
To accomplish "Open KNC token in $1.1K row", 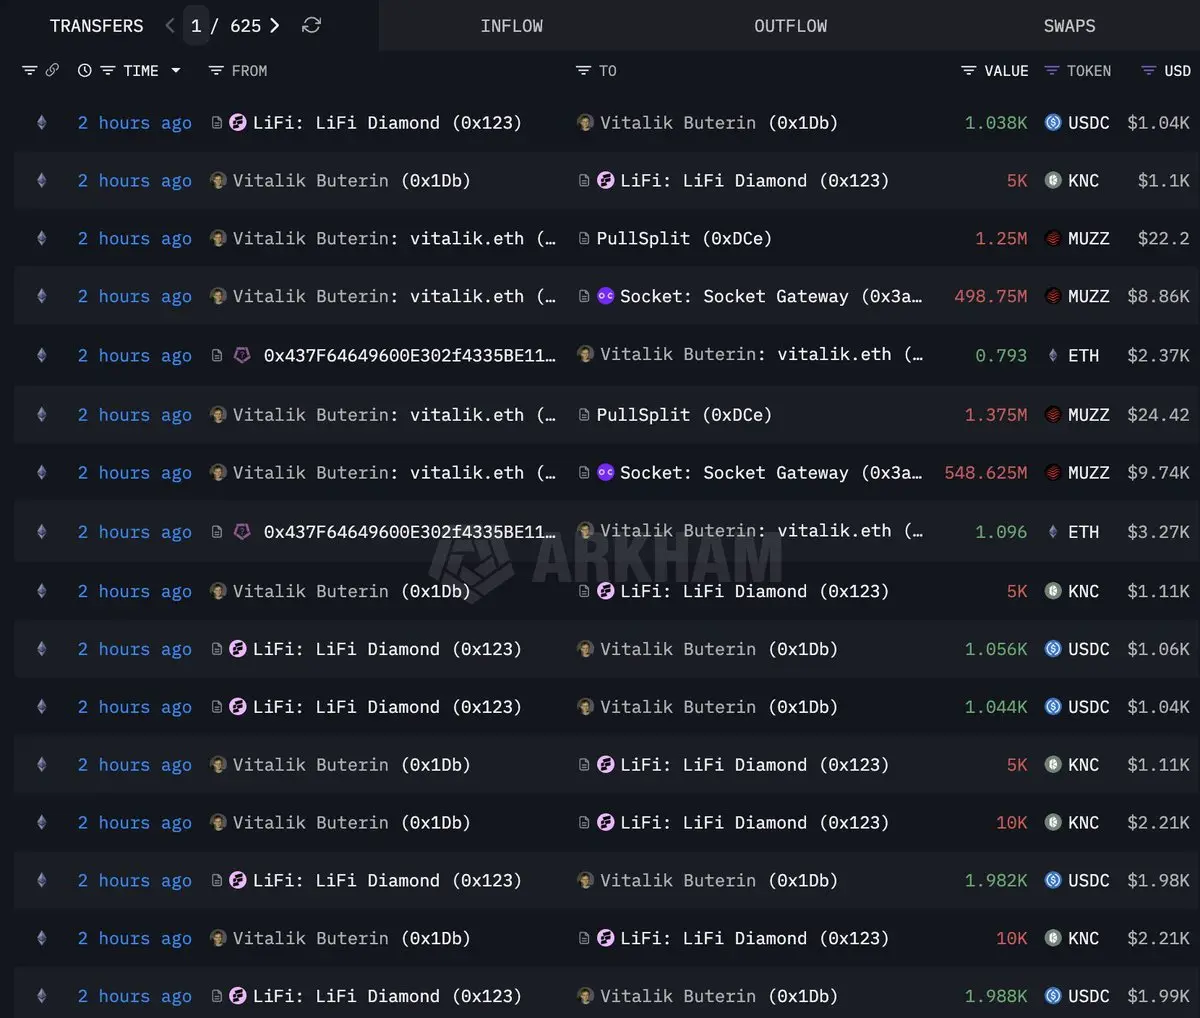I will [1072, 181].
